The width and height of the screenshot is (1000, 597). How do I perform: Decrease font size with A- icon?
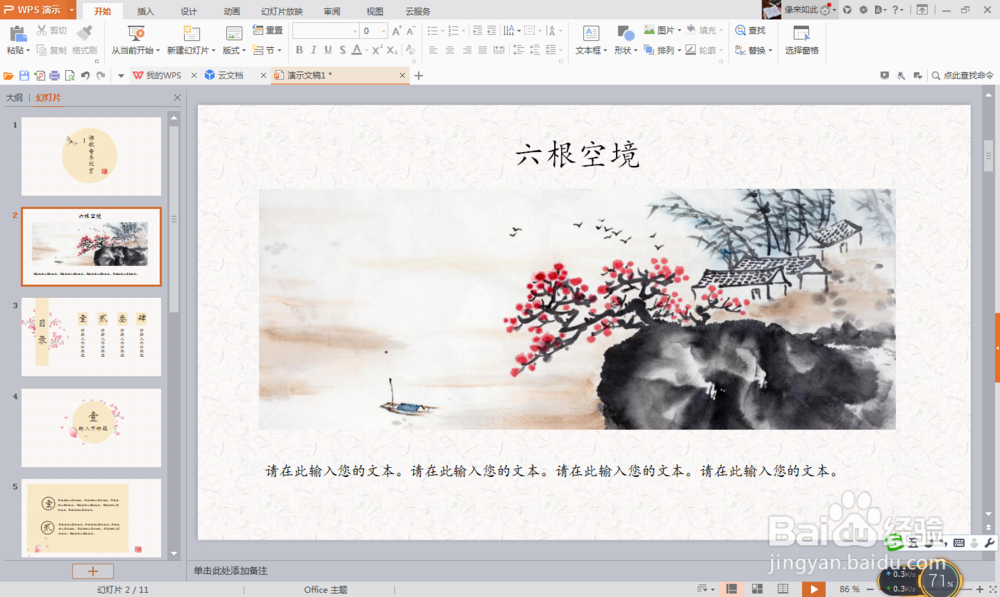click(411, 31)
